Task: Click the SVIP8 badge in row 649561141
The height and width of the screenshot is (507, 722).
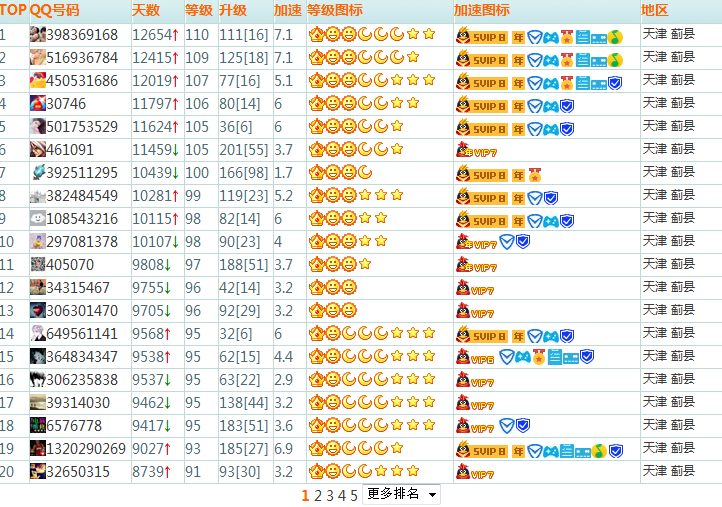Action: [482, 335]
